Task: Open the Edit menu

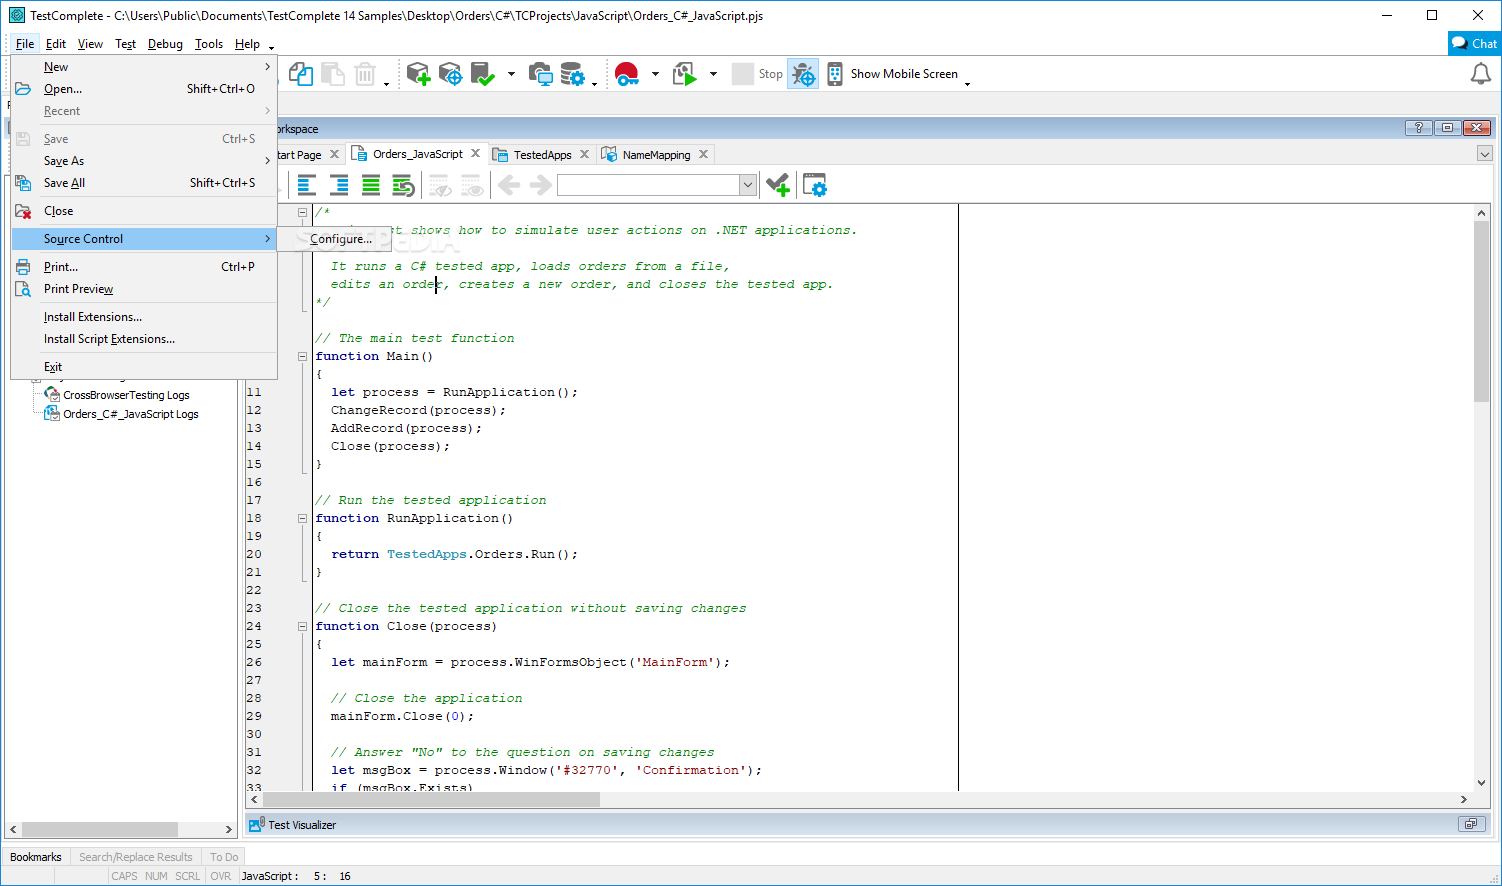Action: 56,44
